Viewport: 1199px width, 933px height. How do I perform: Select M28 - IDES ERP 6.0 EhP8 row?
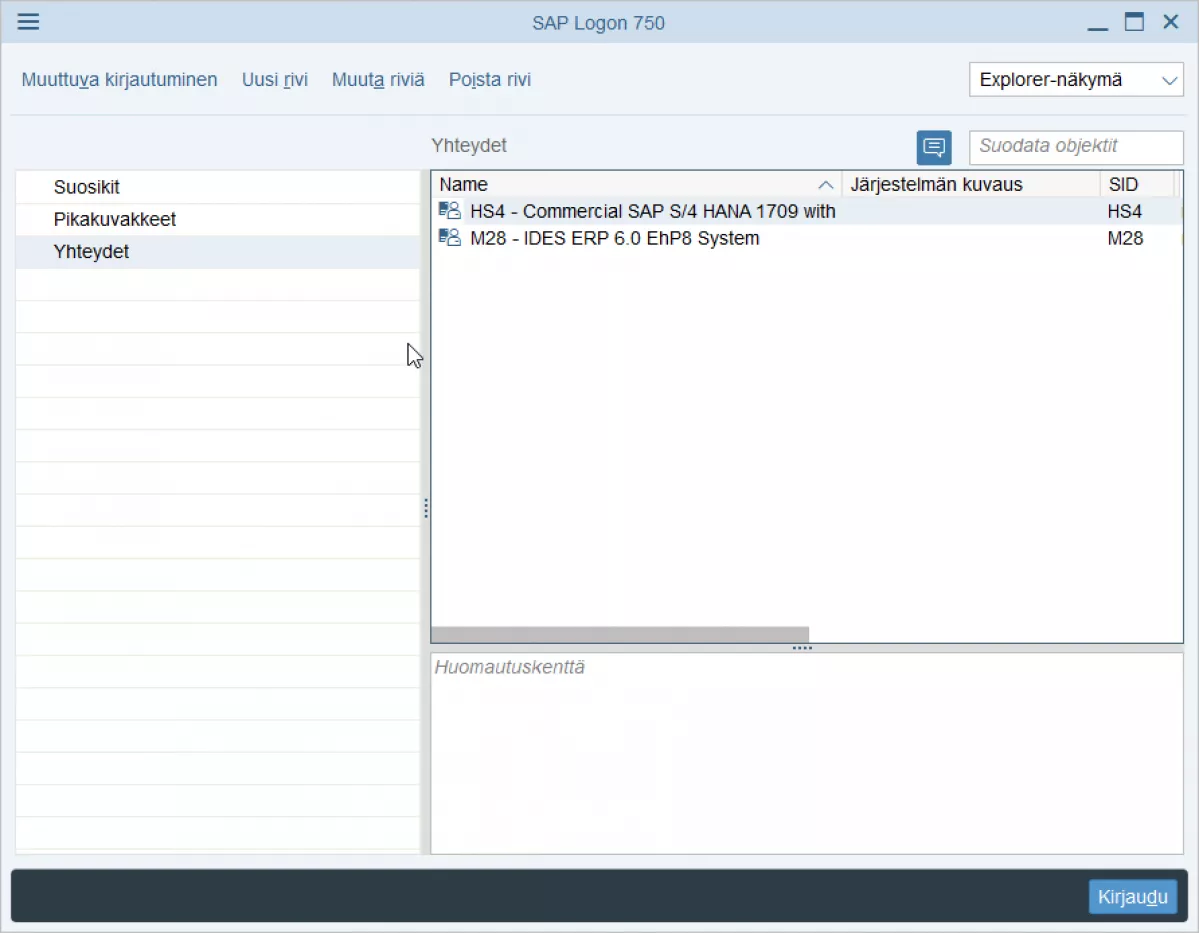806,238
